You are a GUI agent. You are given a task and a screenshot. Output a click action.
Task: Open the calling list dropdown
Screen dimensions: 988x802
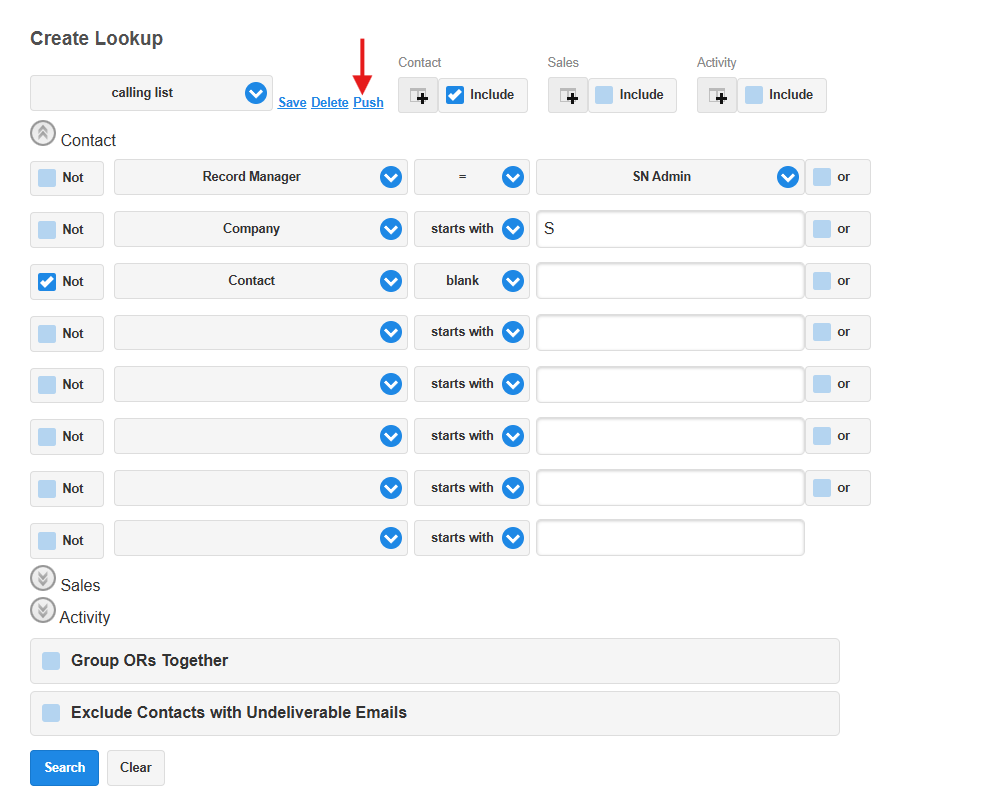tap(151, 93)
